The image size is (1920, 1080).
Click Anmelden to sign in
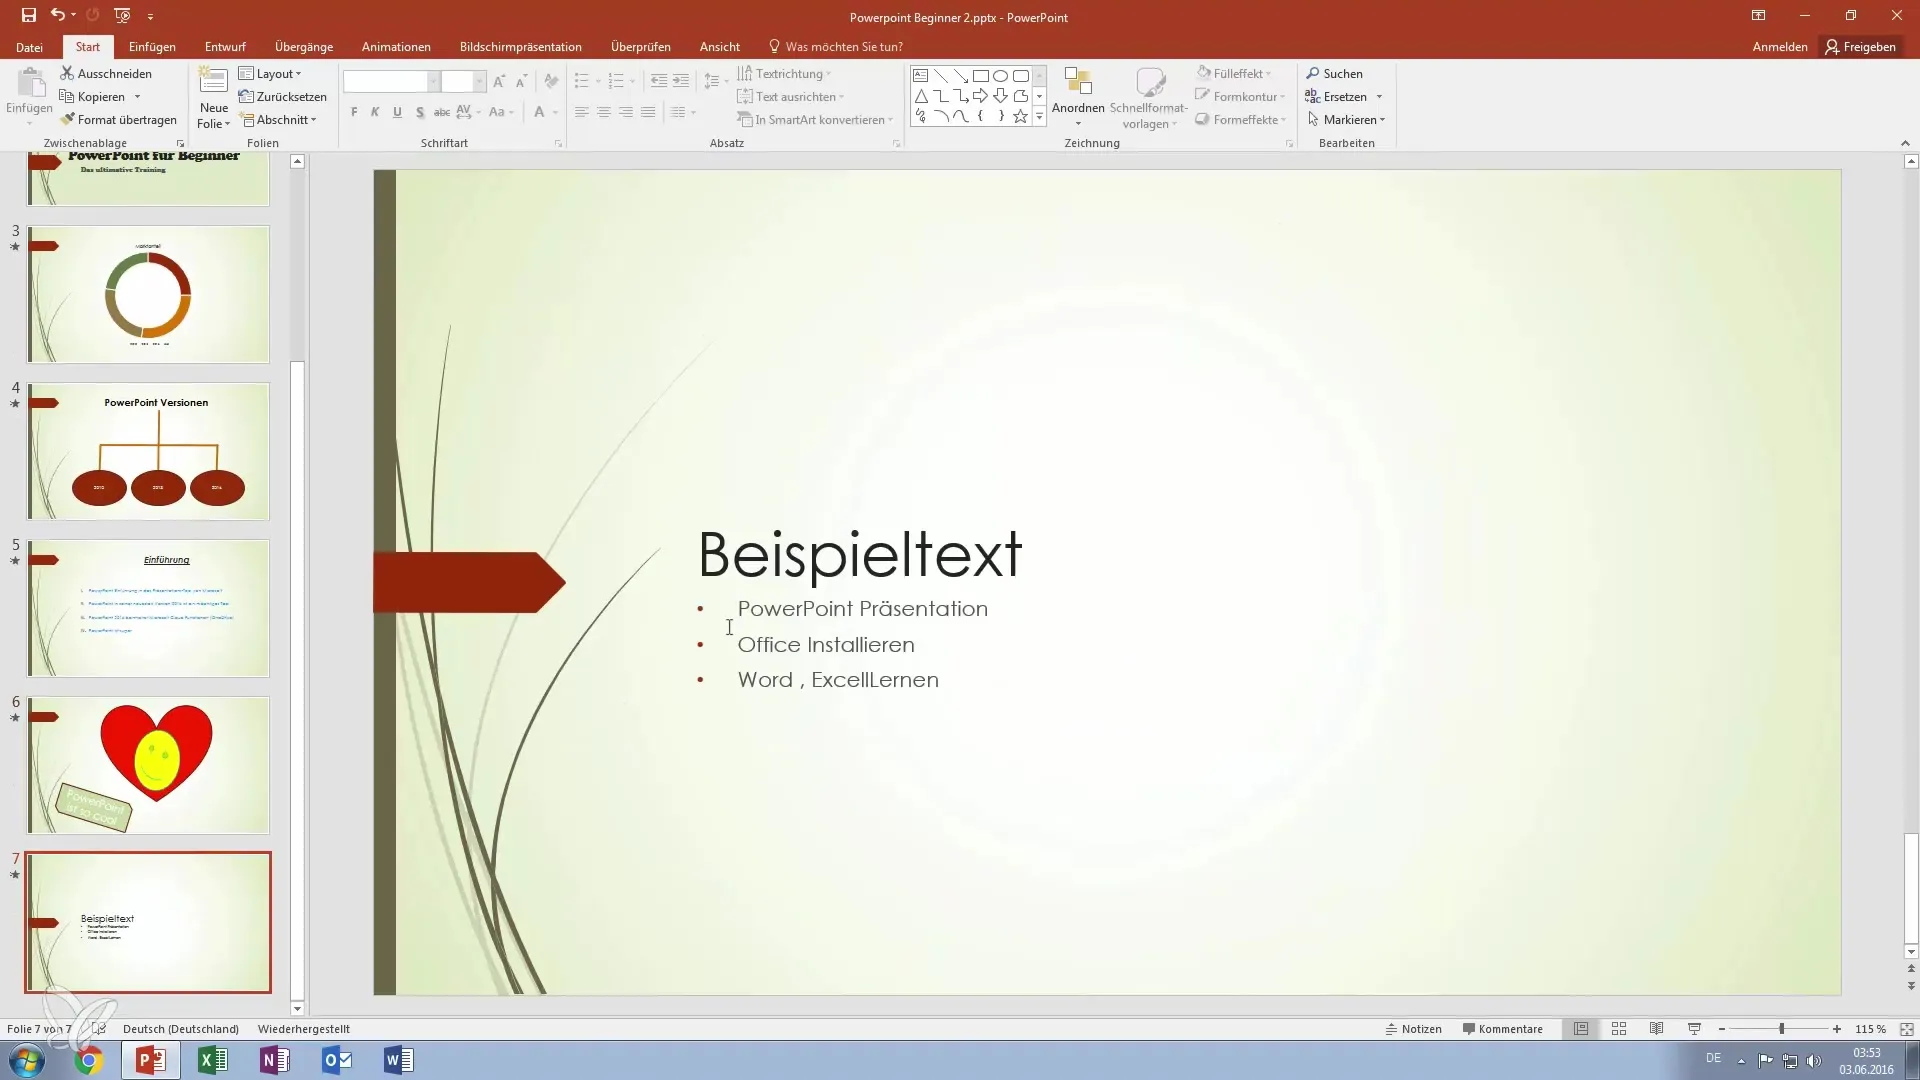(x=1780, y=47)
